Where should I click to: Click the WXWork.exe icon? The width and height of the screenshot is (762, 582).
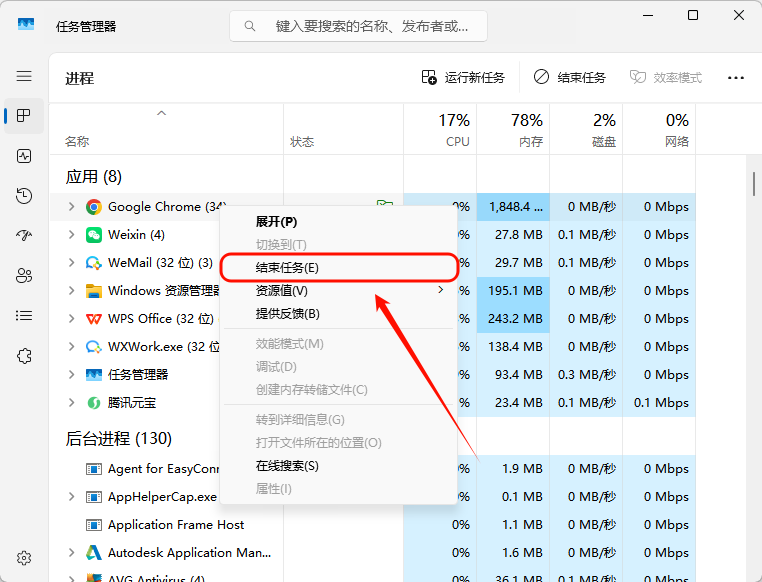click(94, 347)
